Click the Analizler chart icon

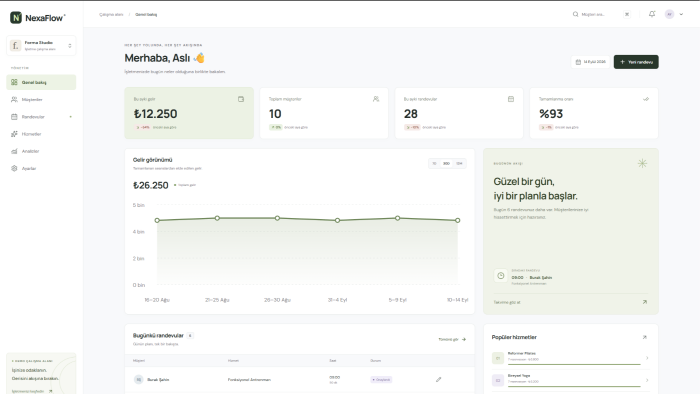click(x=14, y=151)
